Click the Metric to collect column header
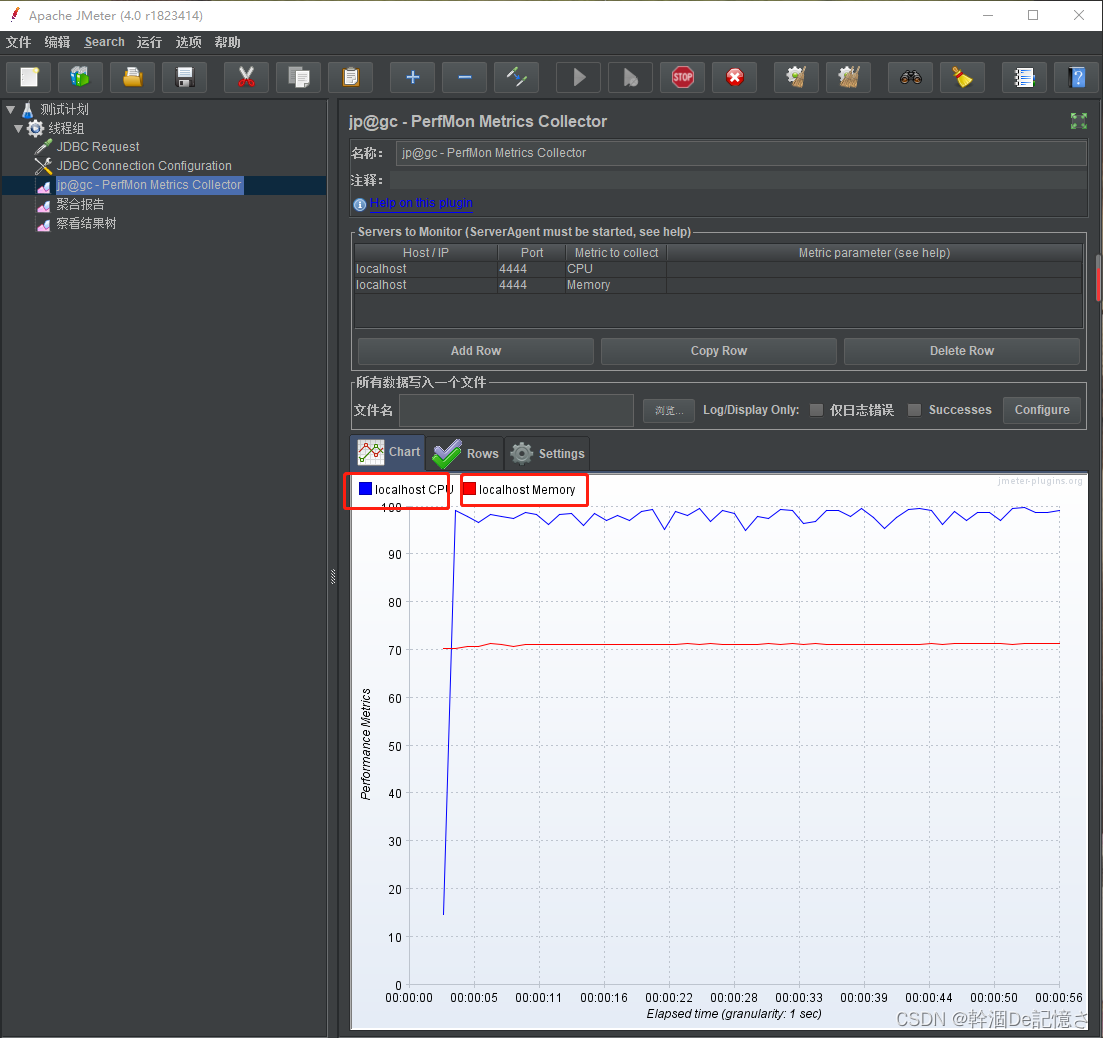Screen dimensions: 1103x1038 (616, 252)
